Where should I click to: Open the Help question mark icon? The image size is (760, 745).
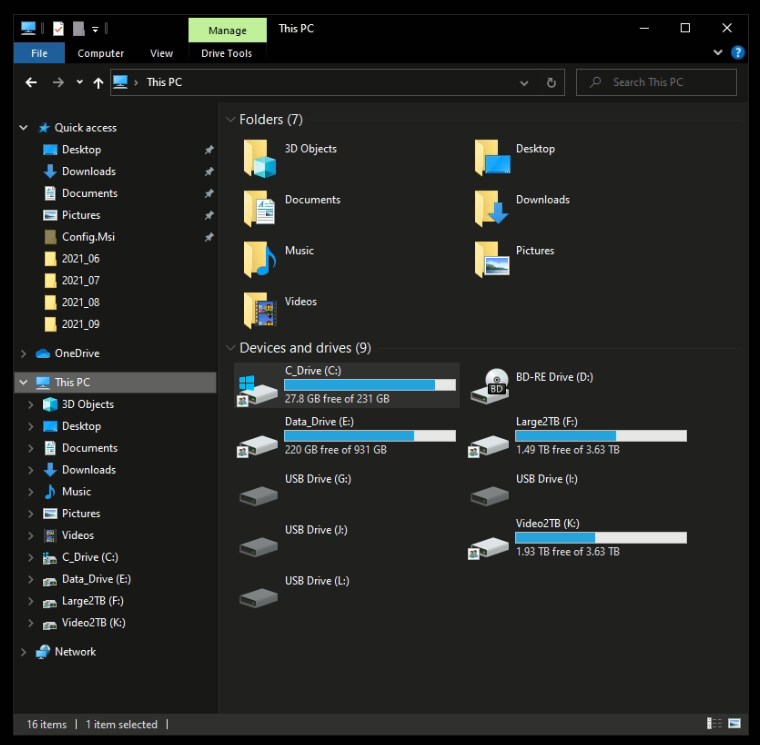738,53
